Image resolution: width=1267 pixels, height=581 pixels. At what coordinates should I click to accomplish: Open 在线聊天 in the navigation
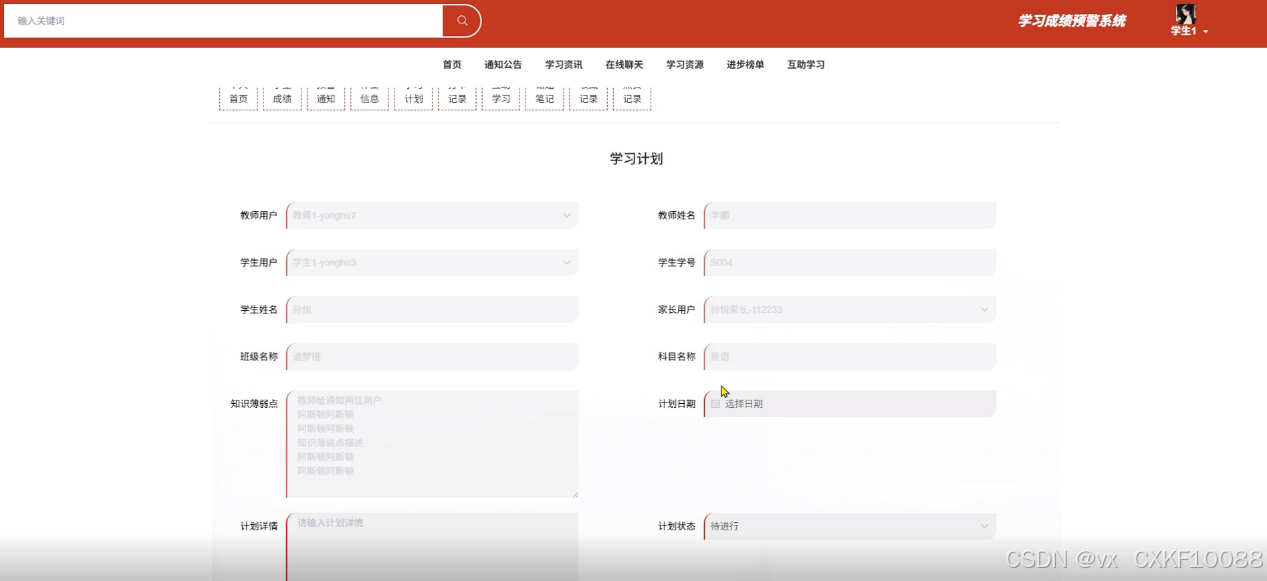click(624, 65)
